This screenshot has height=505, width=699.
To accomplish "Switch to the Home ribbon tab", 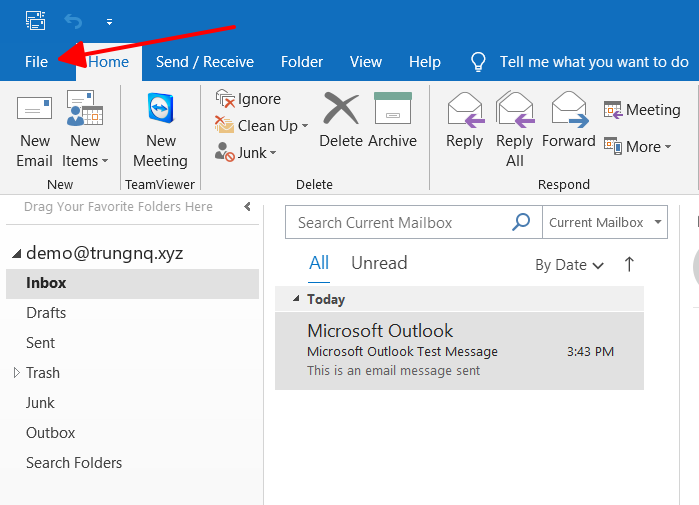I will coord(109,62).
